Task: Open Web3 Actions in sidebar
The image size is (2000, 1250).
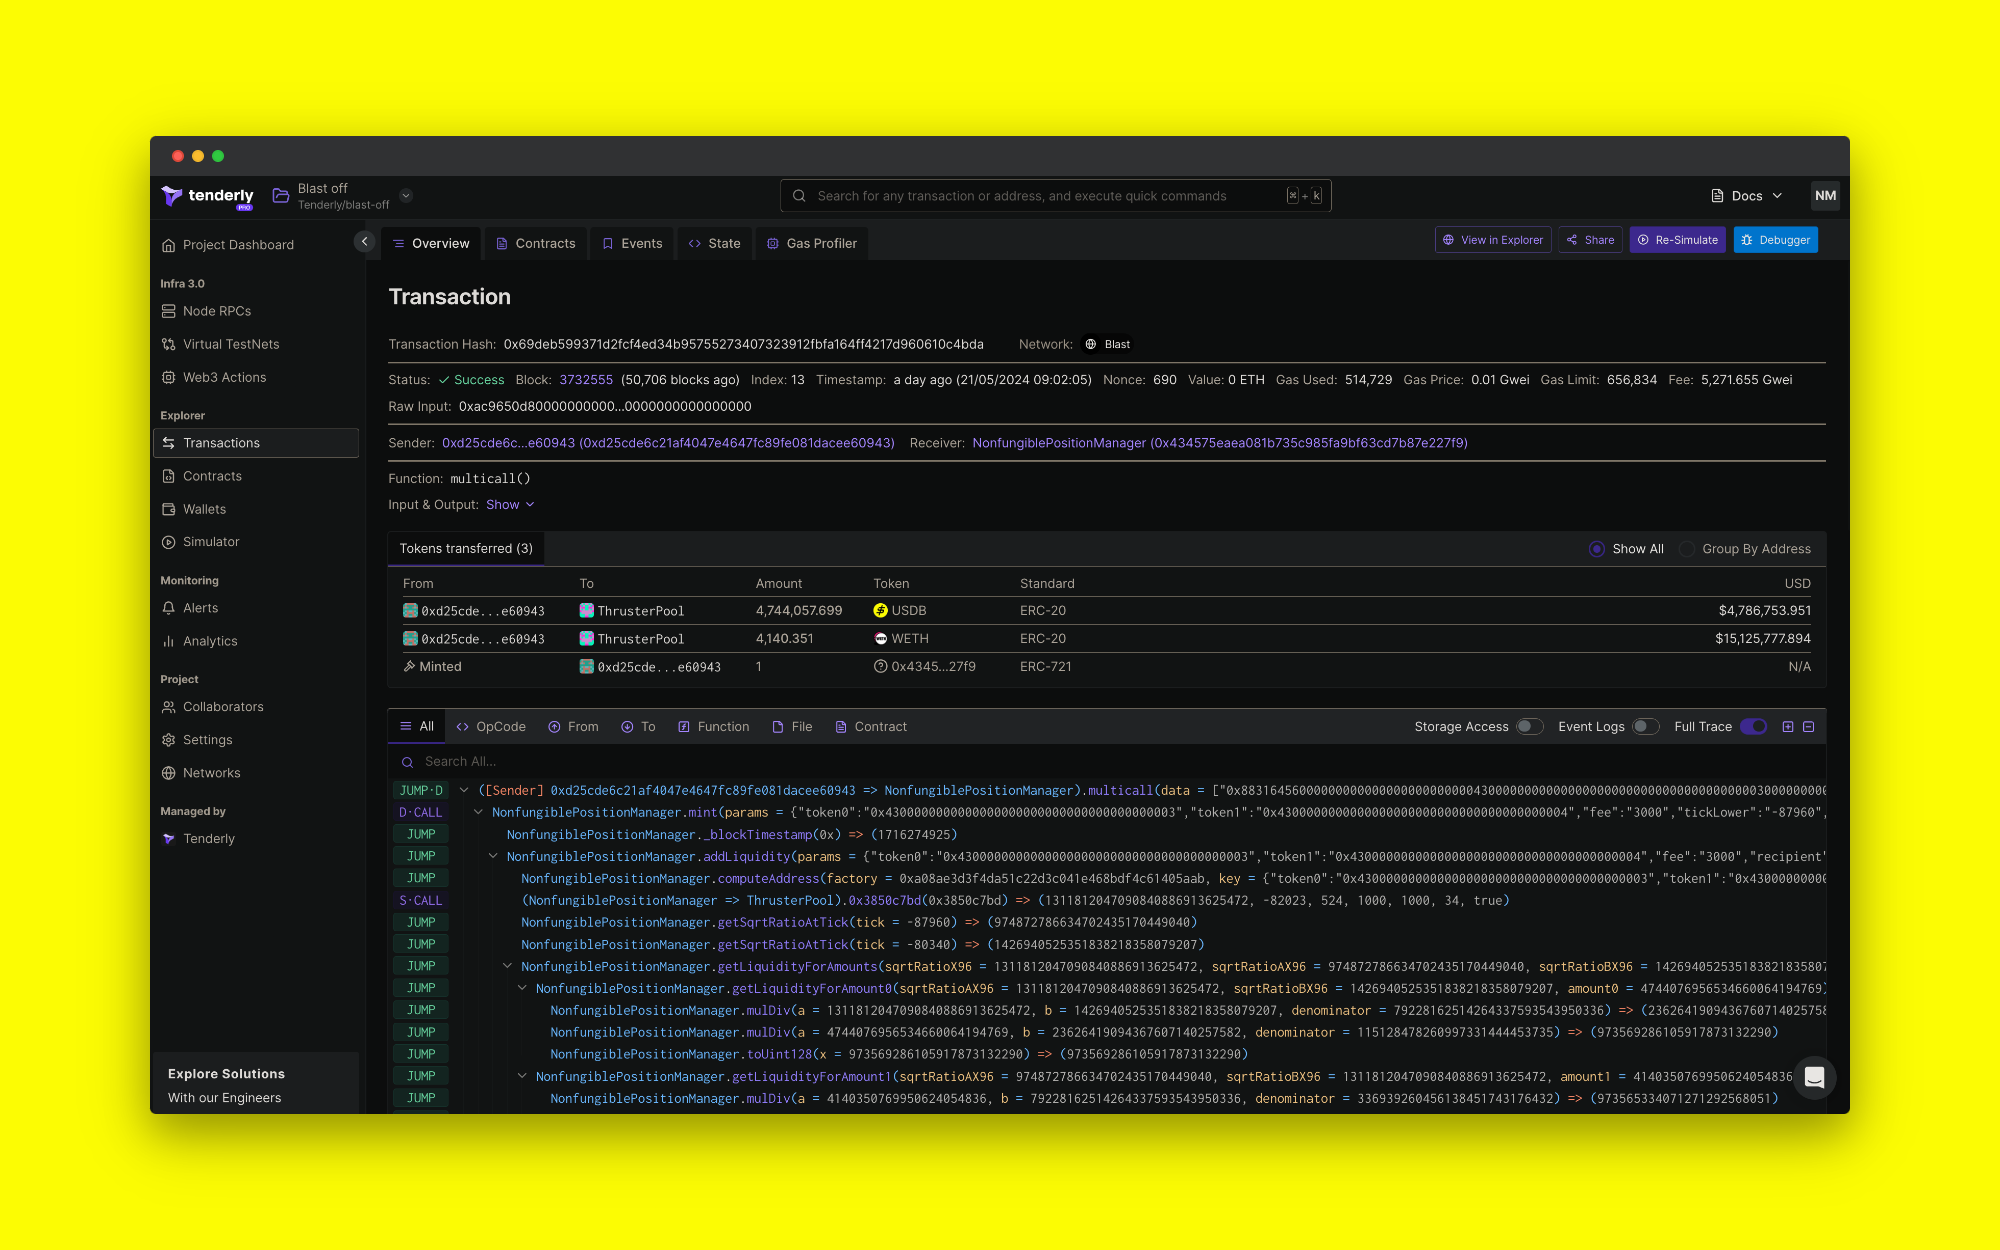Action: coord(224,377)
